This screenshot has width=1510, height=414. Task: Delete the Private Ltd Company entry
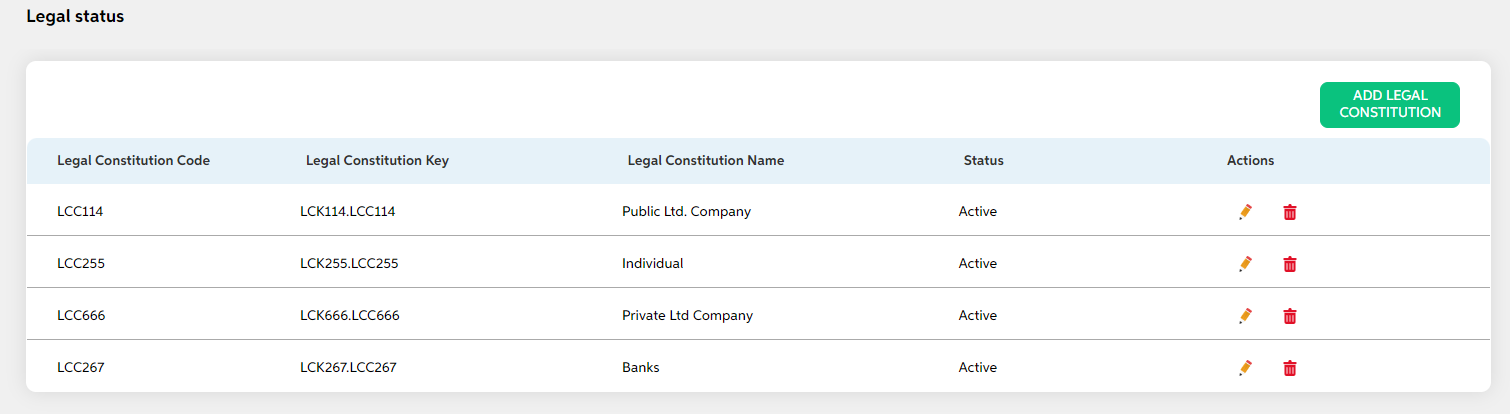click(1290, 316)
